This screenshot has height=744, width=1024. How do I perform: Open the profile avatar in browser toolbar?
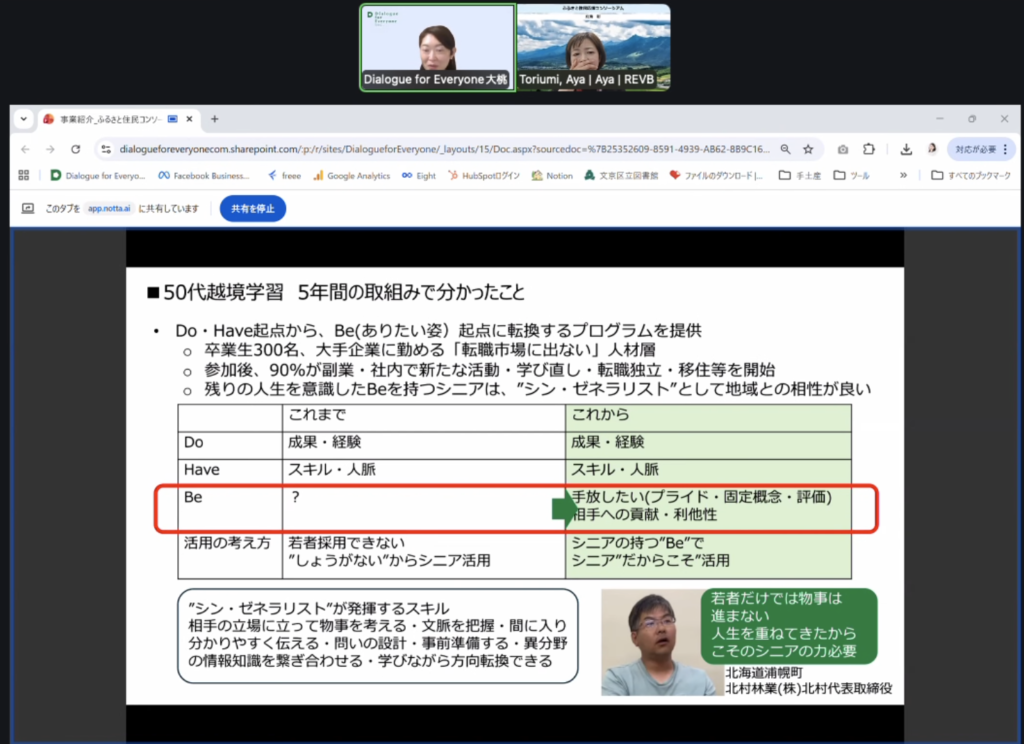point(932,149)
